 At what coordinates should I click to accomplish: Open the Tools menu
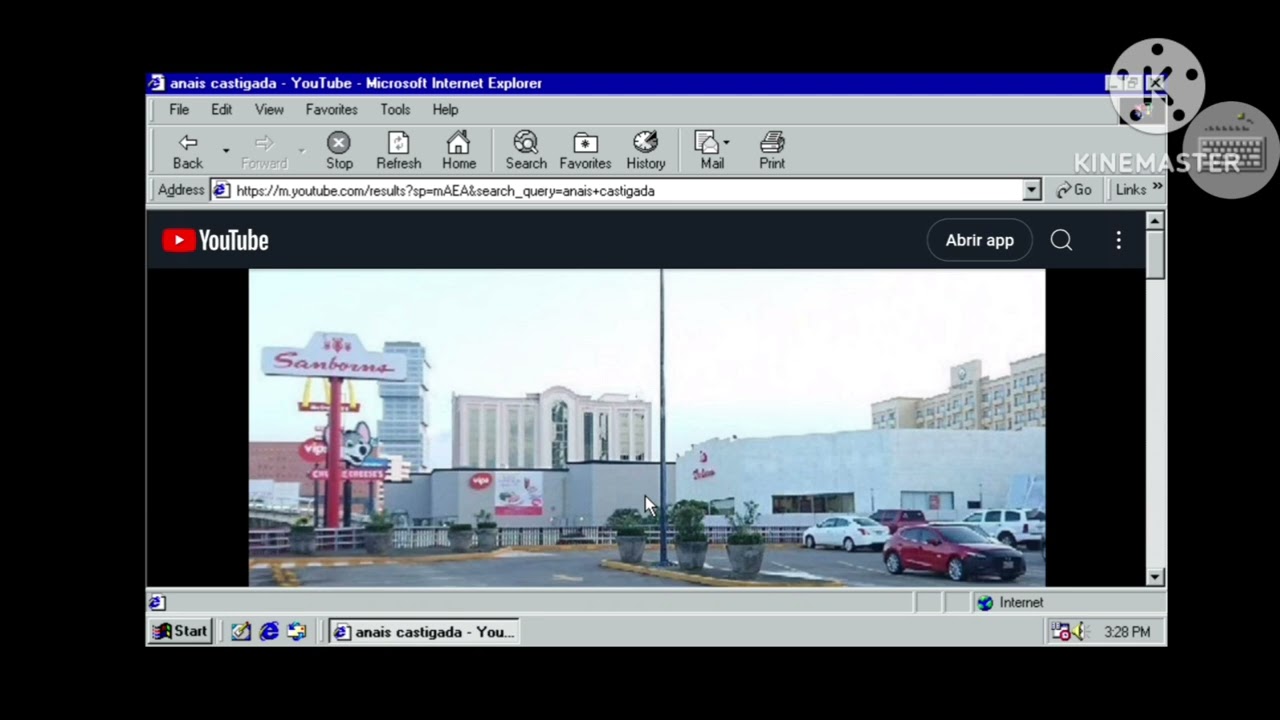tap(395, 110)
